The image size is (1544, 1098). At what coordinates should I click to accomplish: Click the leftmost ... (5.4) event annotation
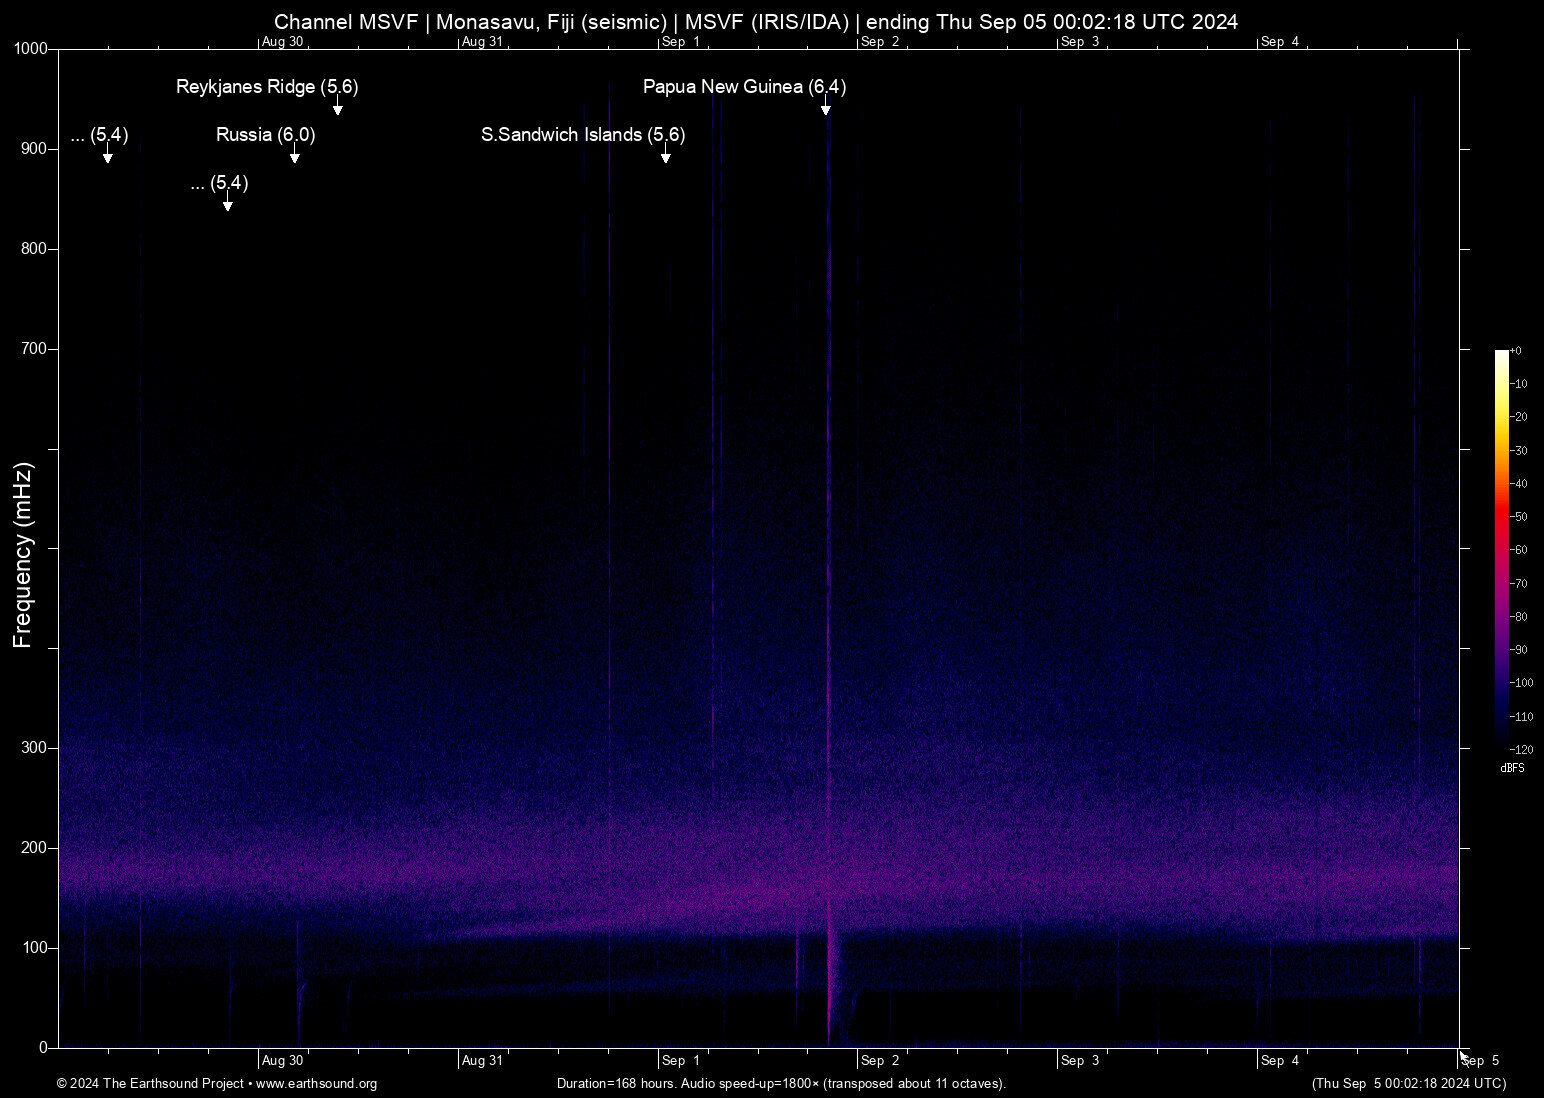click(x=99, y=137)
